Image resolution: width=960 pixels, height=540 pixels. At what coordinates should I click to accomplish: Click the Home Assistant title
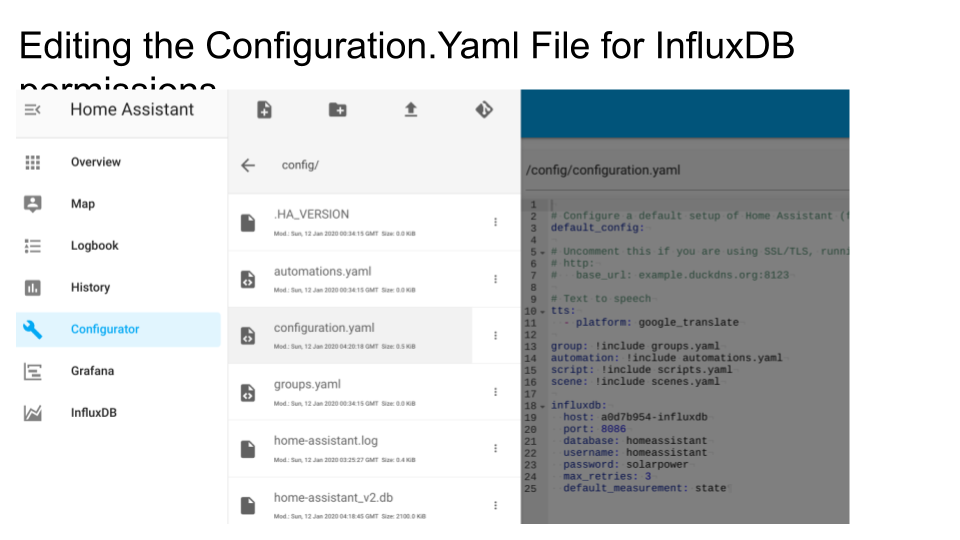pyautogui.click(x=132, y=110)
